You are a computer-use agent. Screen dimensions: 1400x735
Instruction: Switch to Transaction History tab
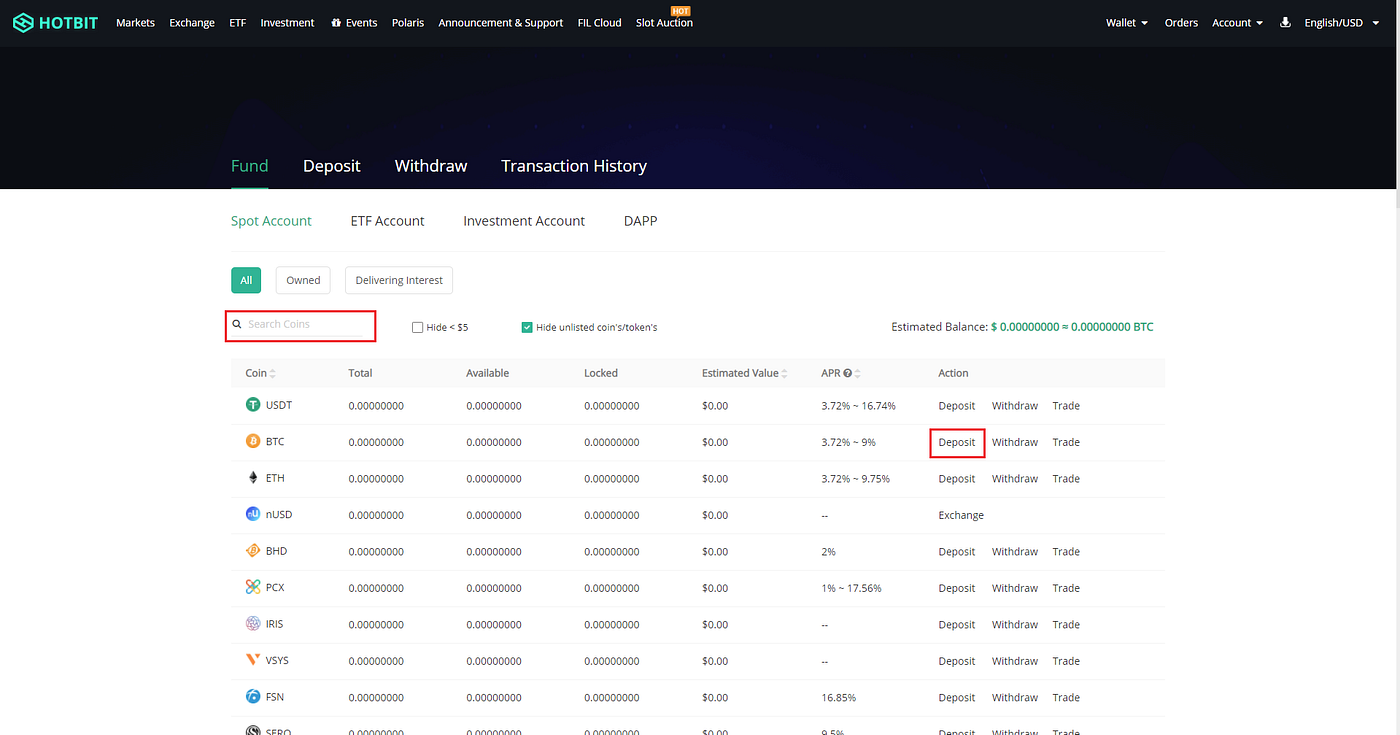point(574,166)
